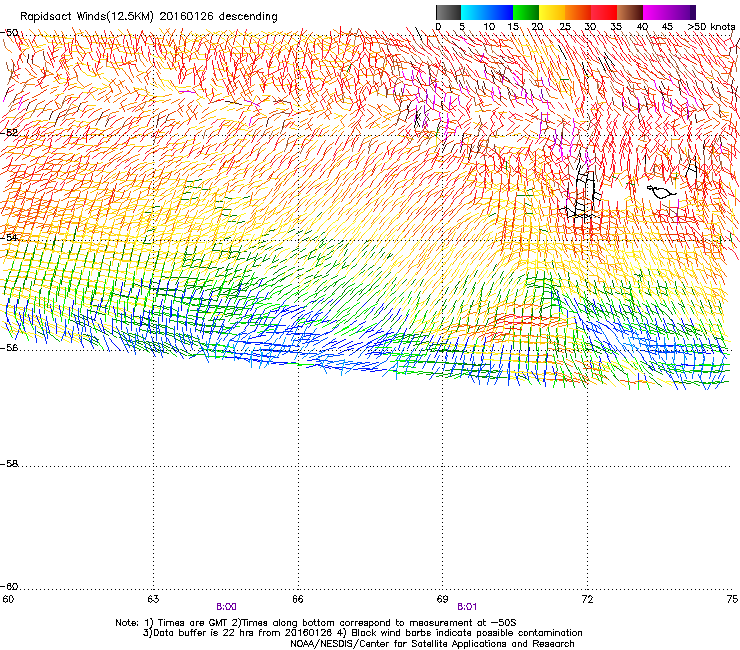Select the '20160126' date in the title
The width and height of the screenshot is (740, 650).
point(186,16)
